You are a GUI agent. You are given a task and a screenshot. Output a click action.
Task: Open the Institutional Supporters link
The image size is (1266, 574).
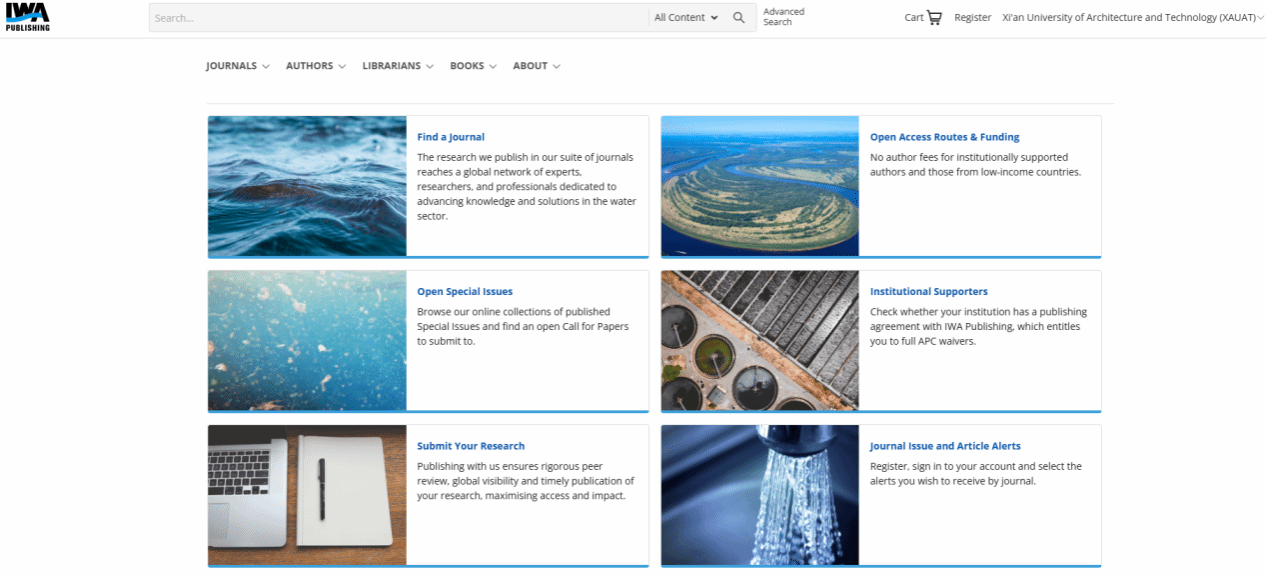[x=928, y=292]
